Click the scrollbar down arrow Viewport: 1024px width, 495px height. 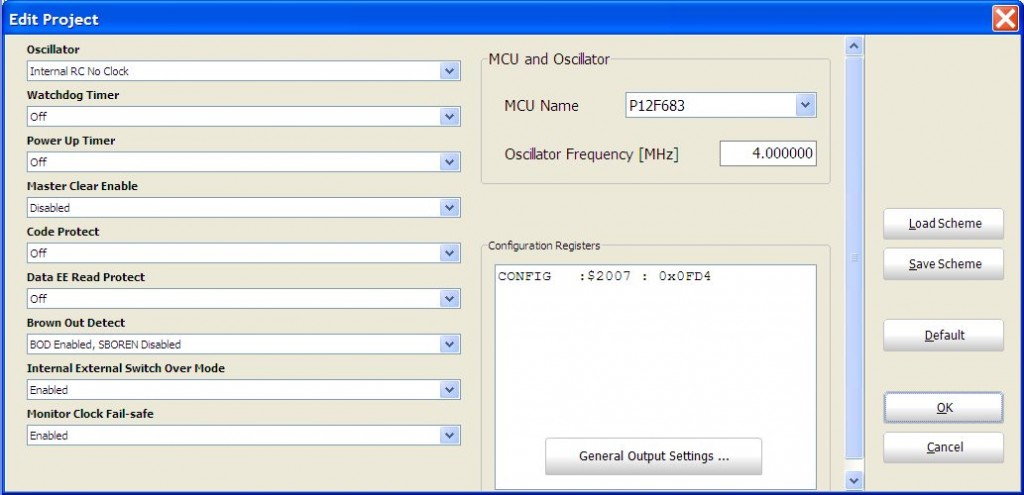click(854, 481)
